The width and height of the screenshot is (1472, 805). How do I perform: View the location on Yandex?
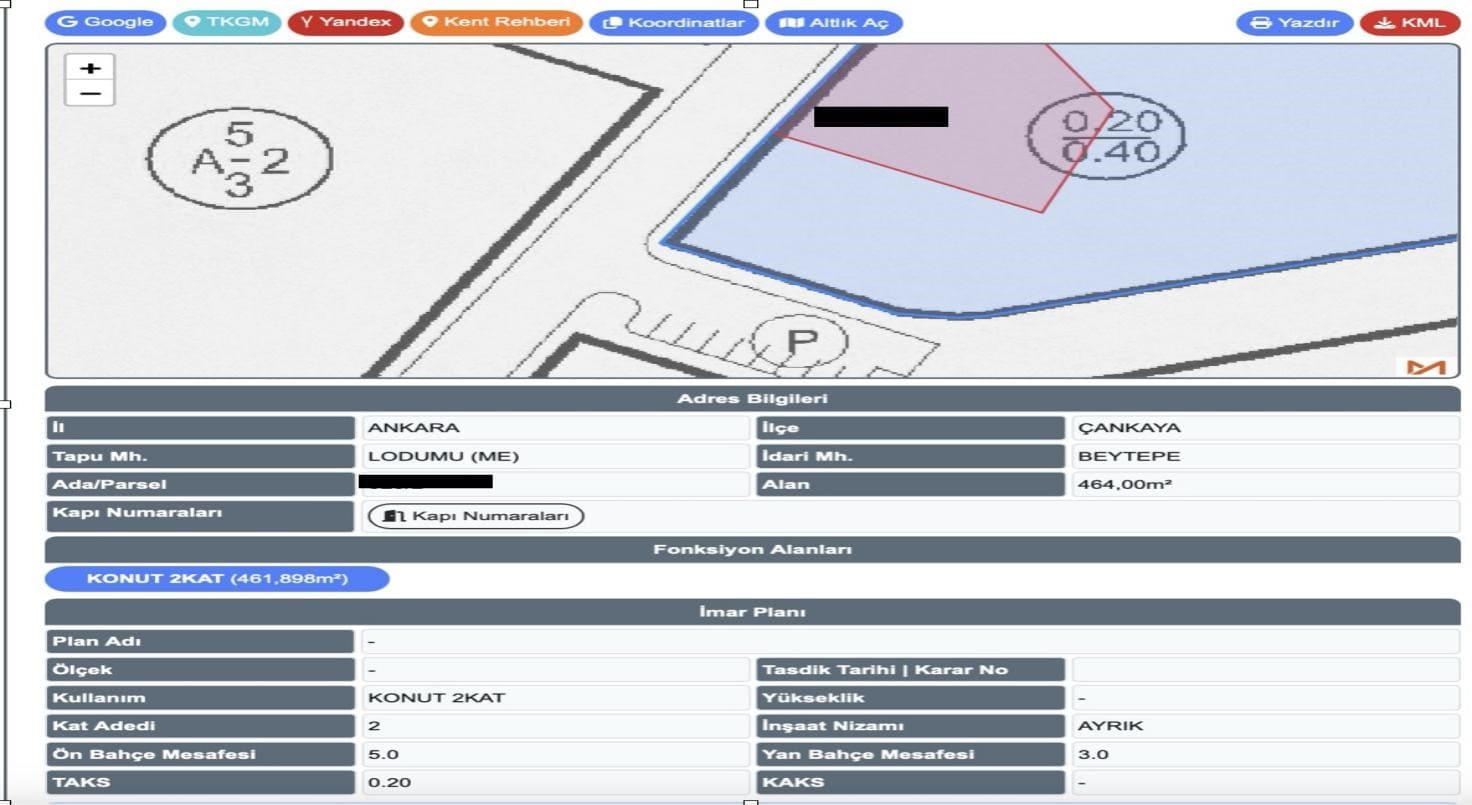pyautogui.click(x=346, y=22)
